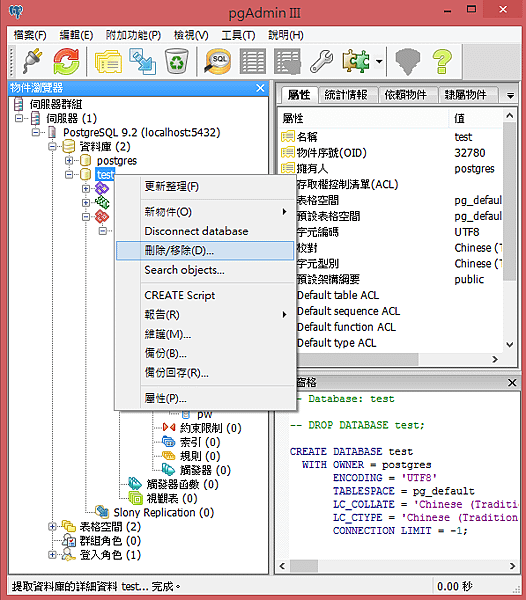
Task: Open the 說明(H) menu
Action: coord(285,35)
